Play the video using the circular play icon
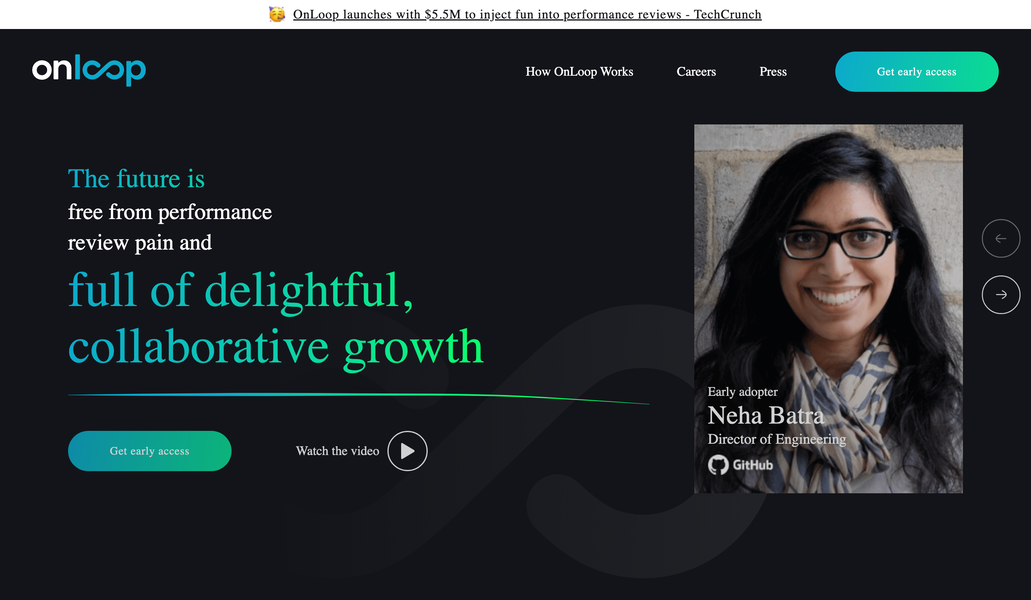The width and height of the screenshot is (1031, 600). click(407, 451)
